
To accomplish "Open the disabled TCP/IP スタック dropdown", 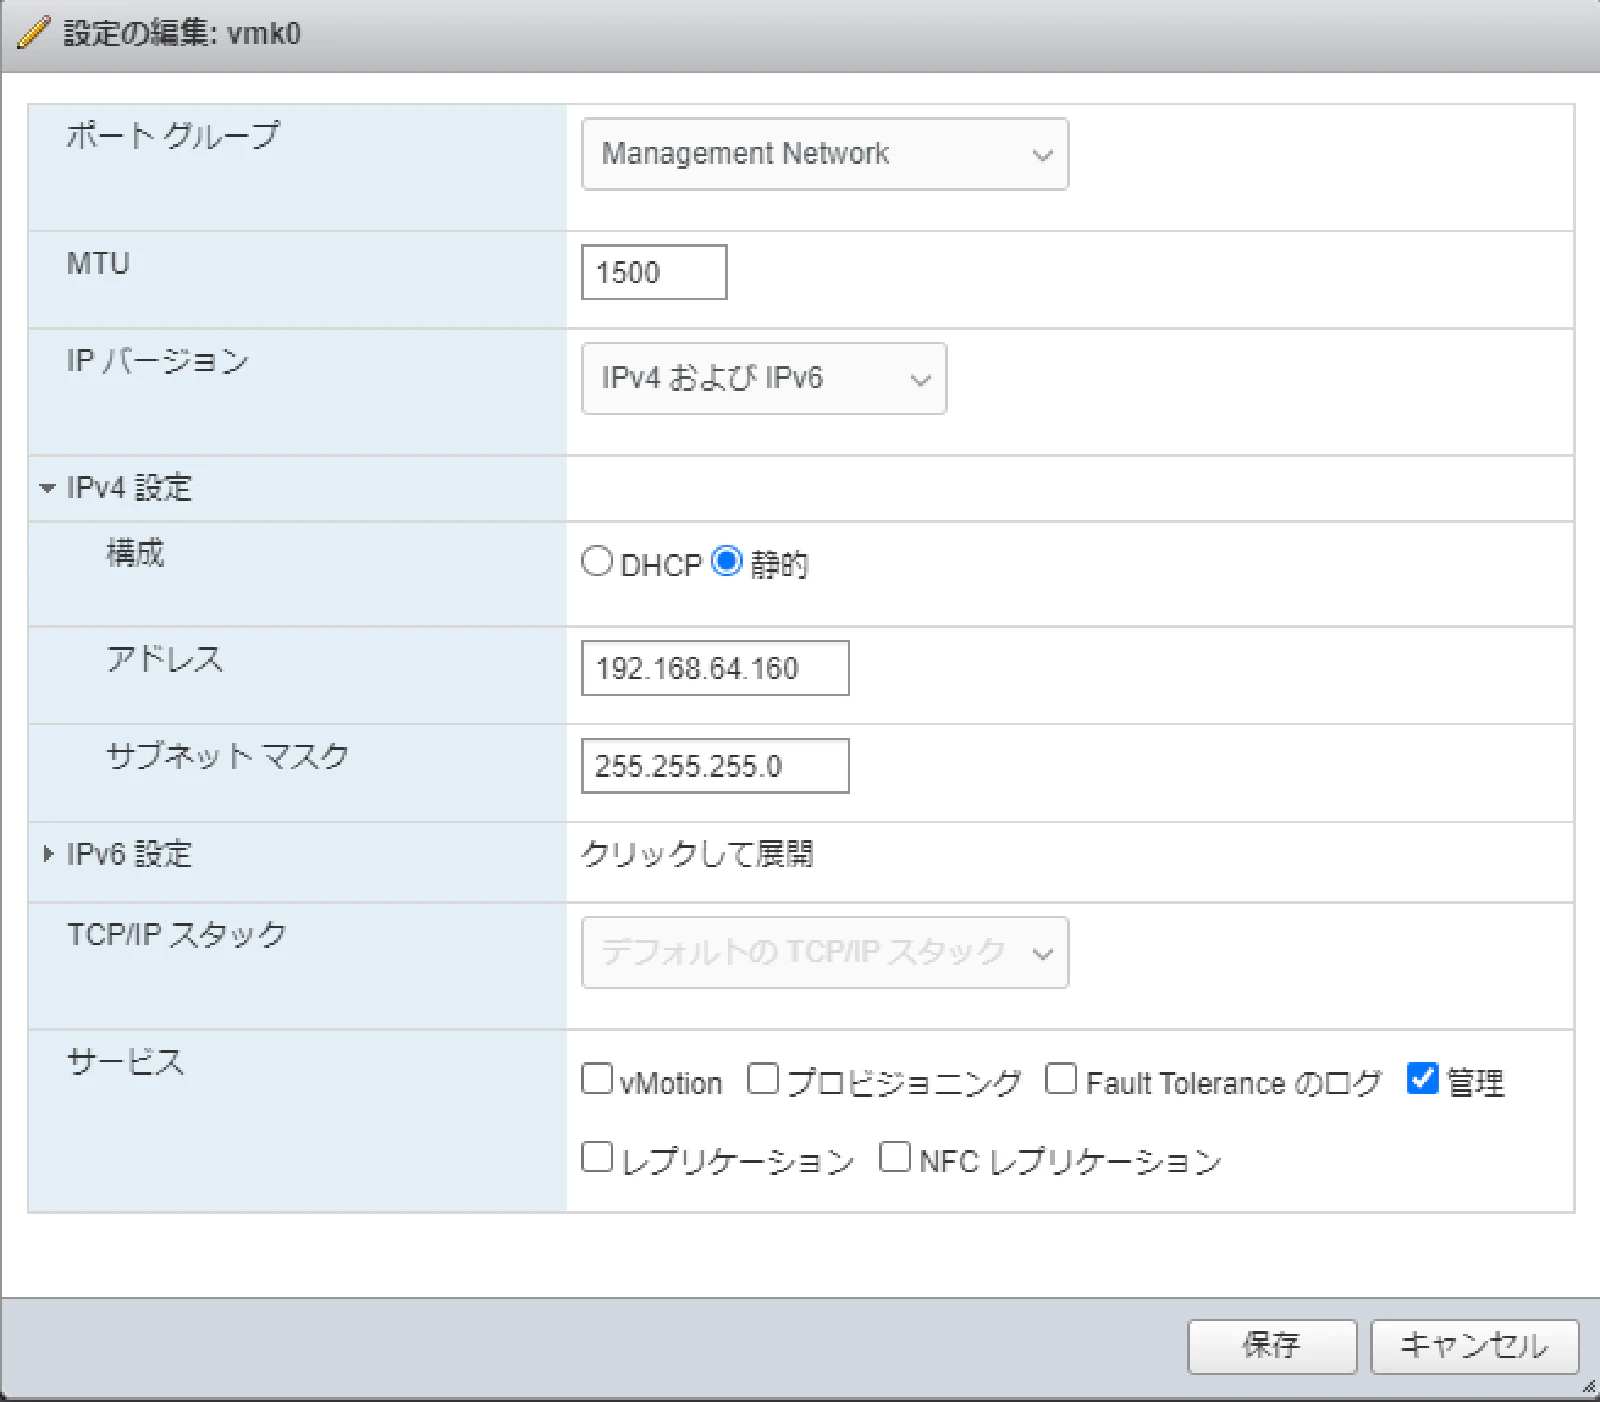I will pos(824,952).
